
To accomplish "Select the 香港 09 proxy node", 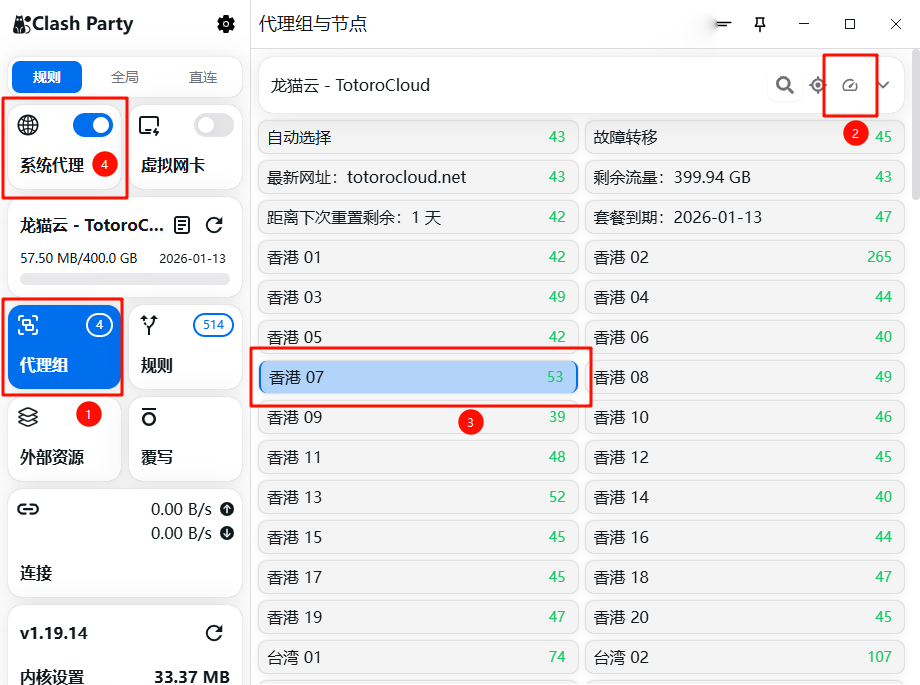I will 417,417.
